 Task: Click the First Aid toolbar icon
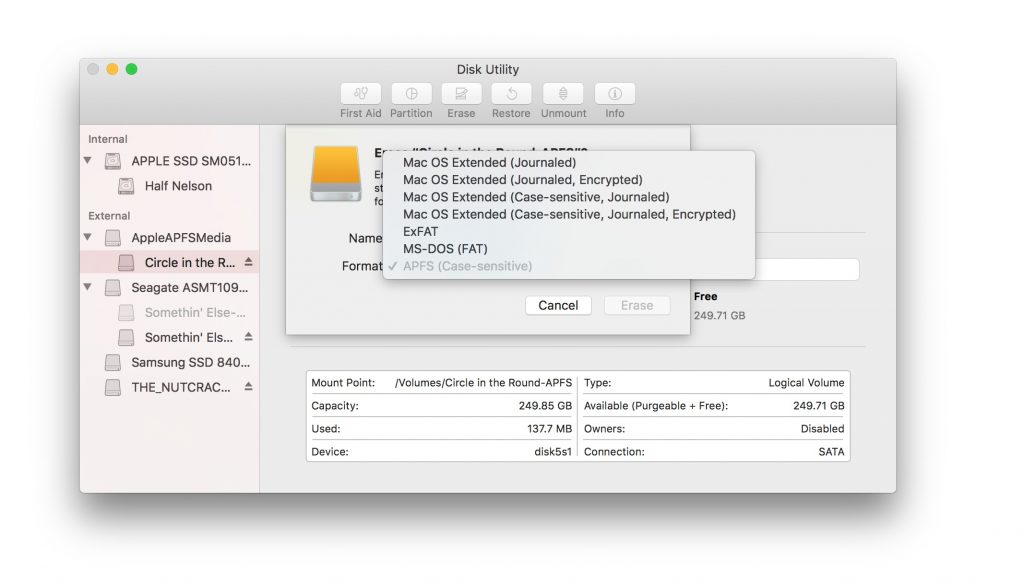[360, 94]
